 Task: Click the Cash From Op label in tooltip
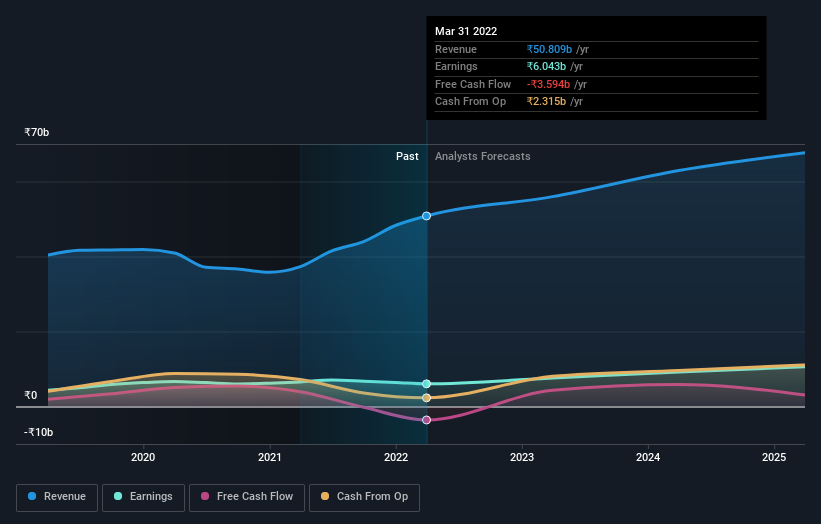470,102
